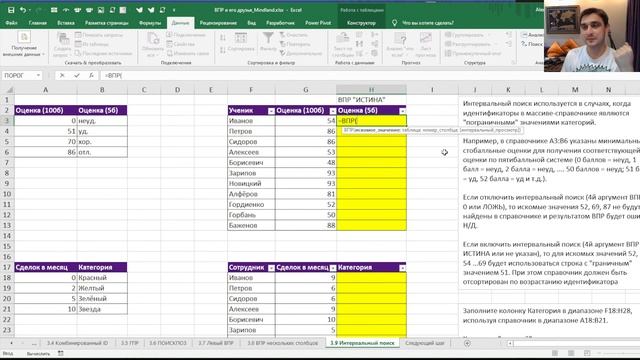Open the Insert Function fx dialog
This screenshot has height=360, width=640.
coord(91,76)
